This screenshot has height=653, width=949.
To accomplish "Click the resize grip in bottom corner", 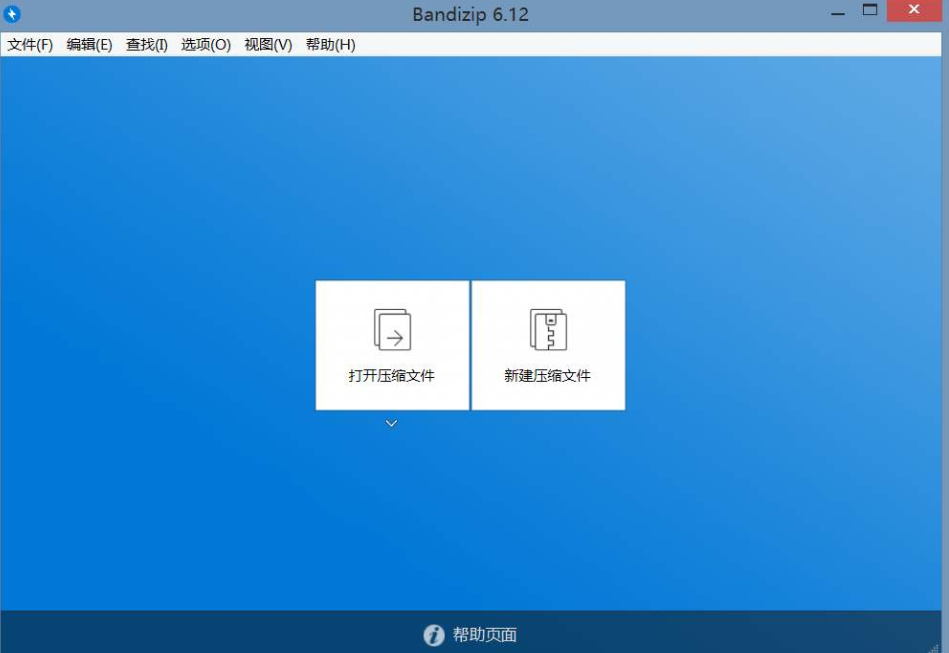I will pos(935,647).
